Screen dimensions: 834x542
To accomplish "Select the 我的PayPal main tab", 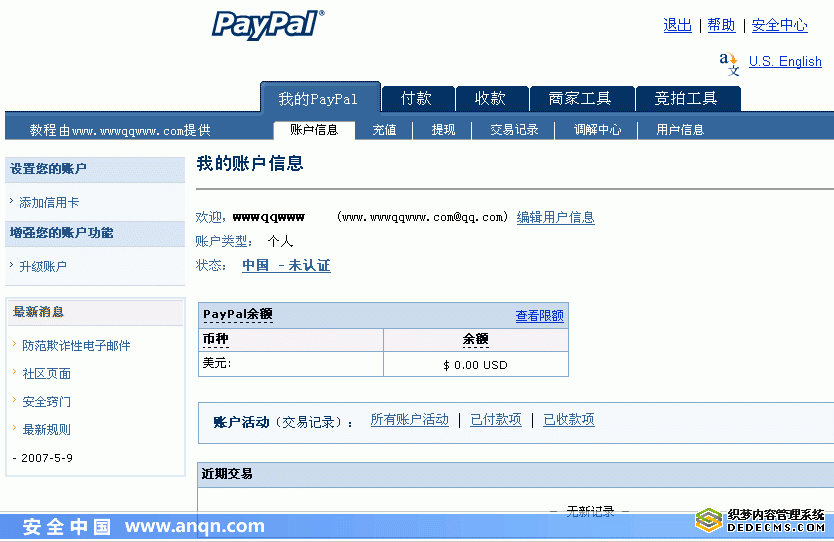I will pyautogui.click(x=320, y=97).
